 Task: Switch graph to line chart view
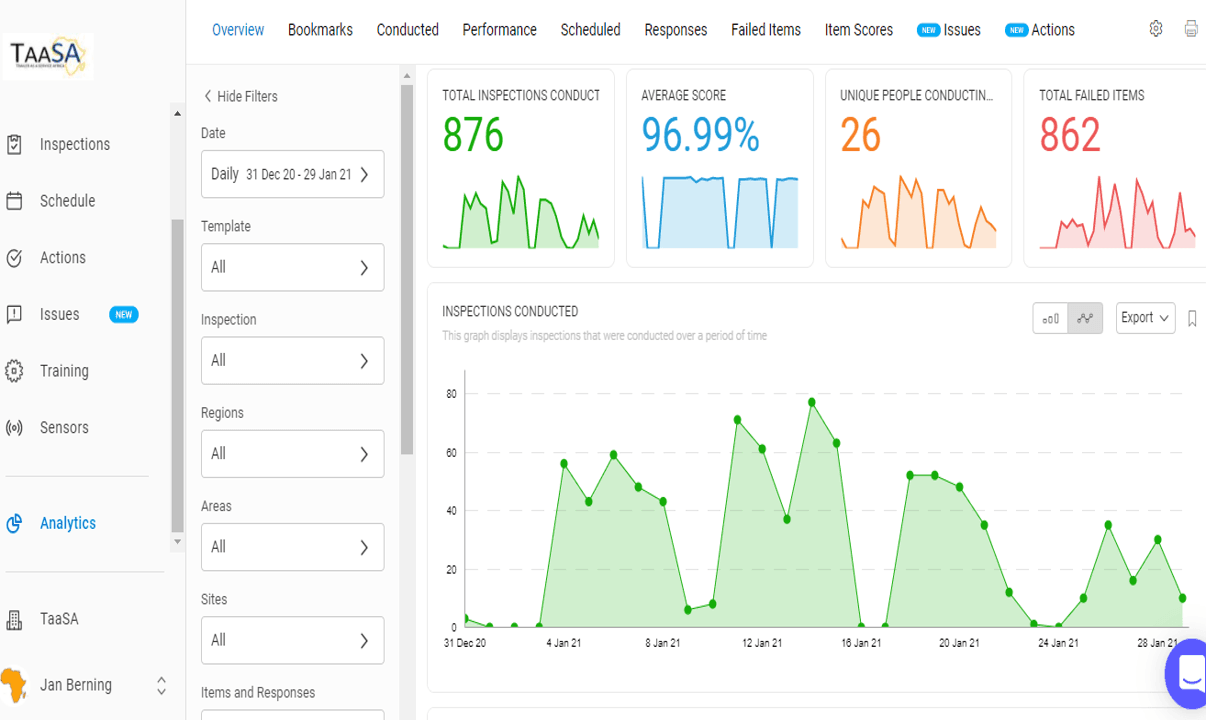[x=1085, y=319]
